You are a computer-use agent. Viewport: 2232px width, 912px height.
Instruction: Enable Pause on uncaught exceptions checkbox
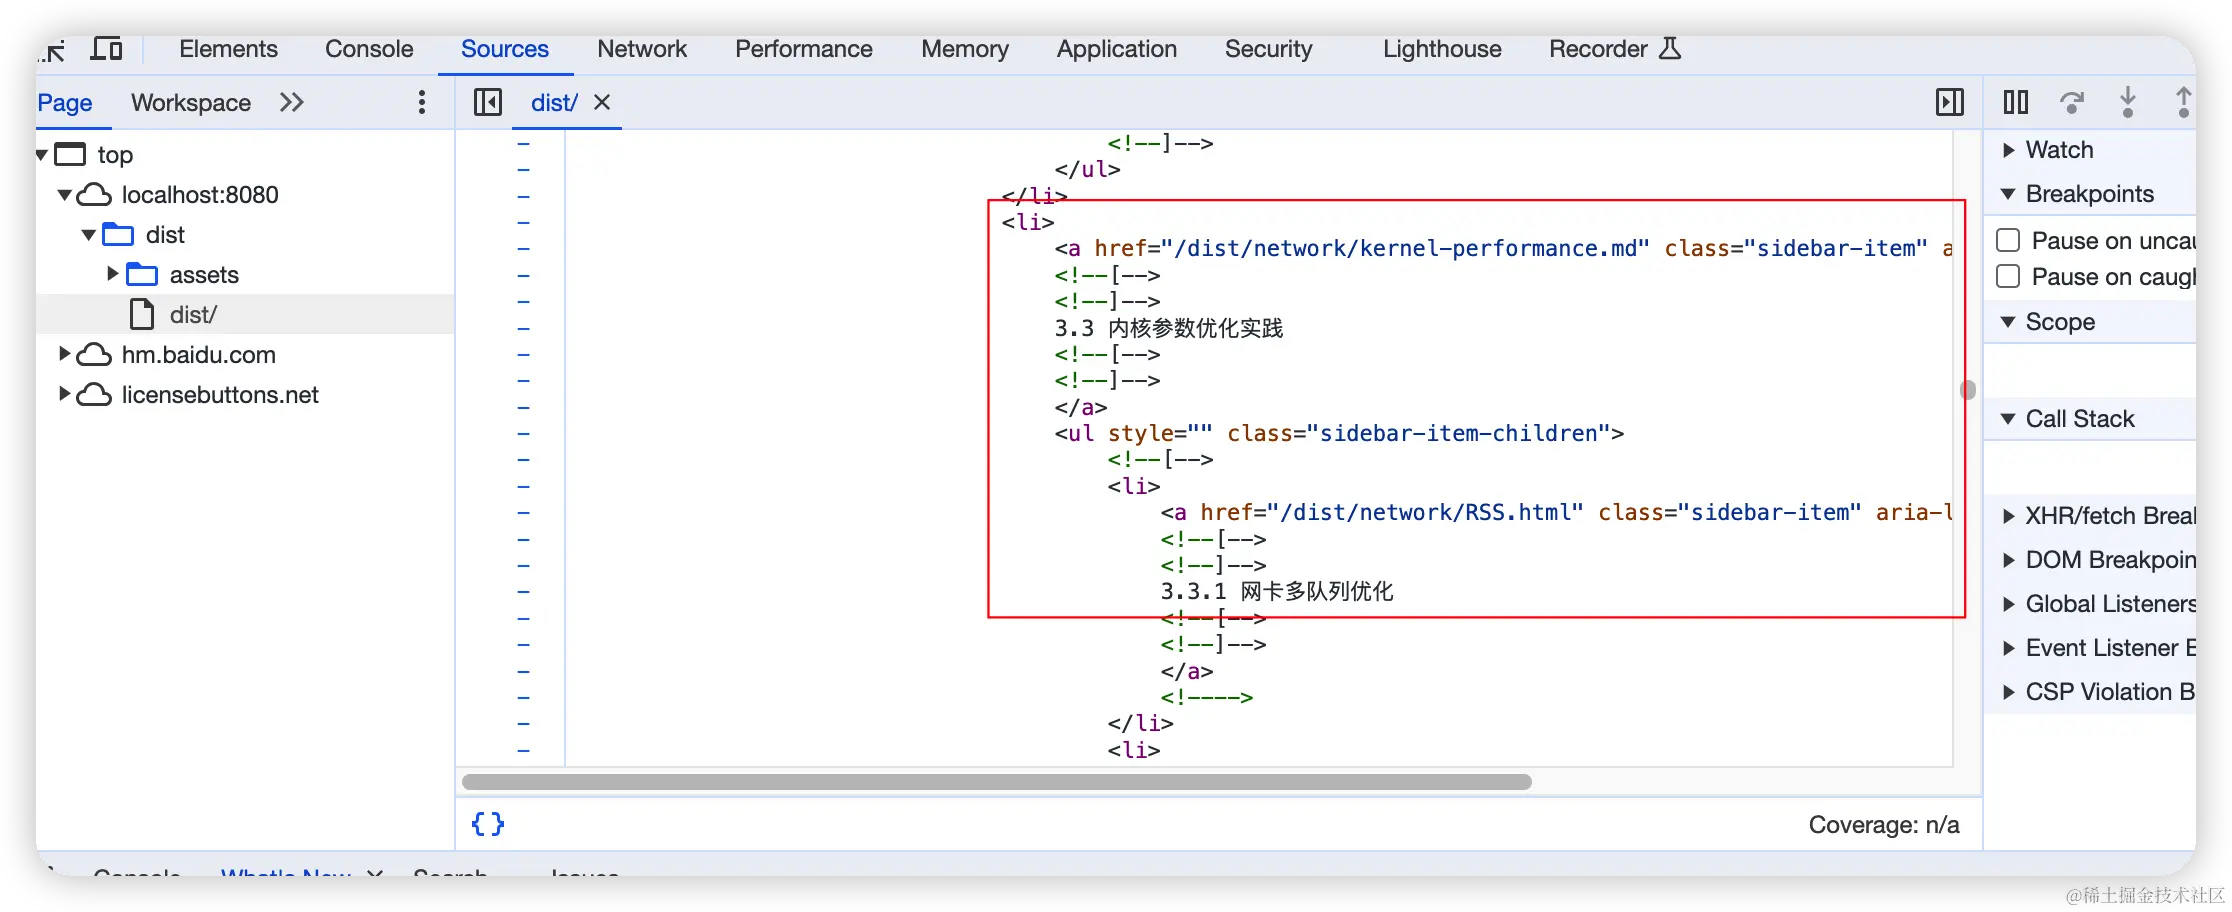click(2008, 241)
